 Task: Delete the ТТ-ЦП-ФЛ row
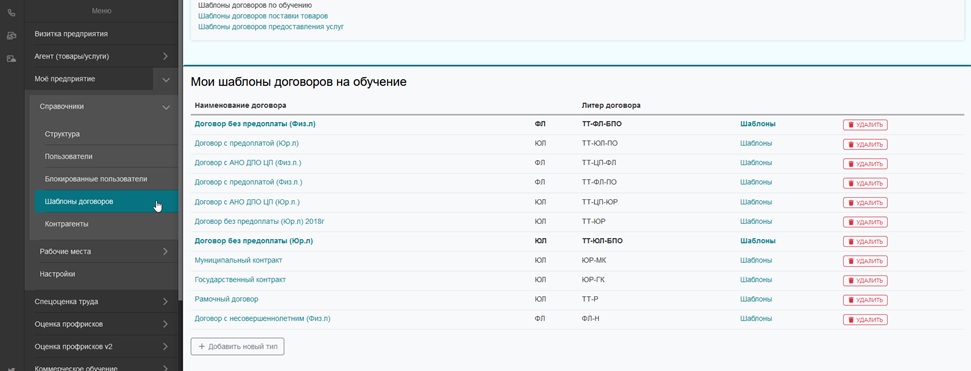click(865, 164)
